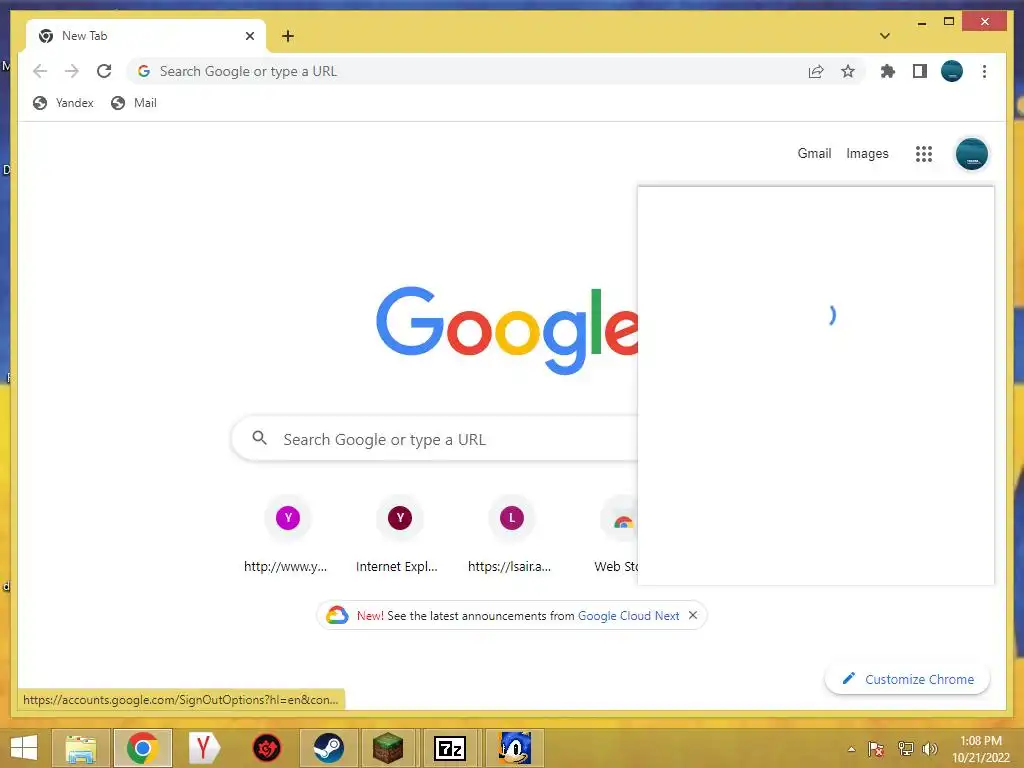Launch Steam from the taskbar
This screenshot has width=1024, height=768.
click(328, 748)
